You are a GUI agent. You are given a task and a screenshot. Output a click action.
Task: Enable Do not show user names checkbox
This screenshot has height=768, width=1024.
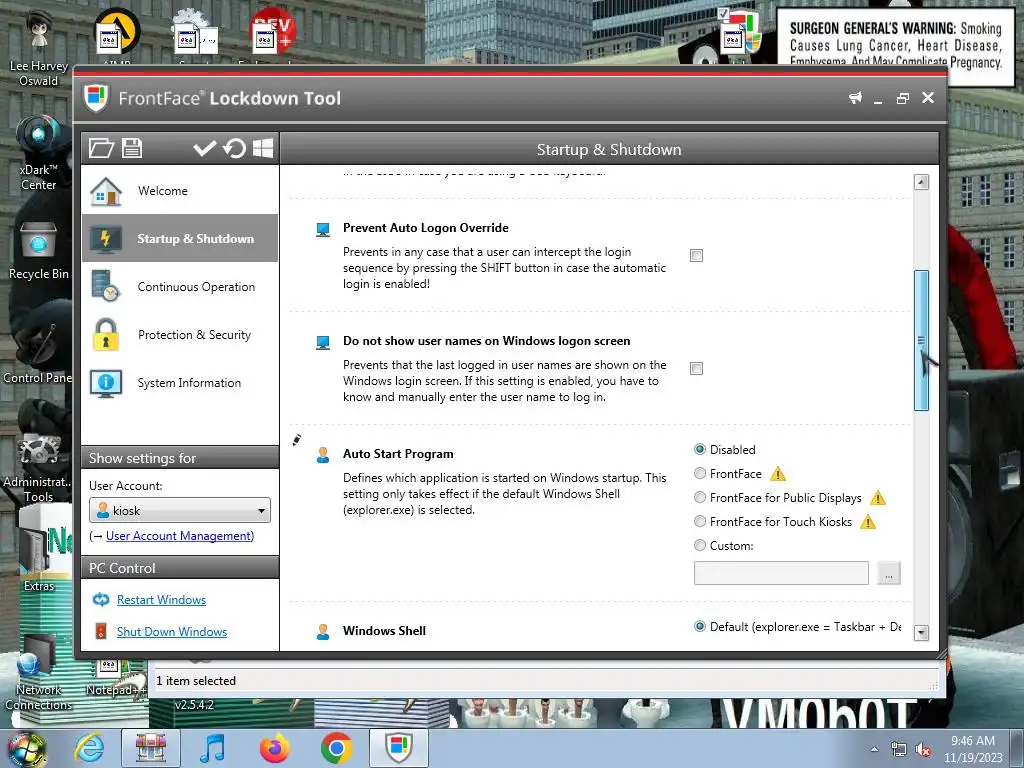coord(697,368)
